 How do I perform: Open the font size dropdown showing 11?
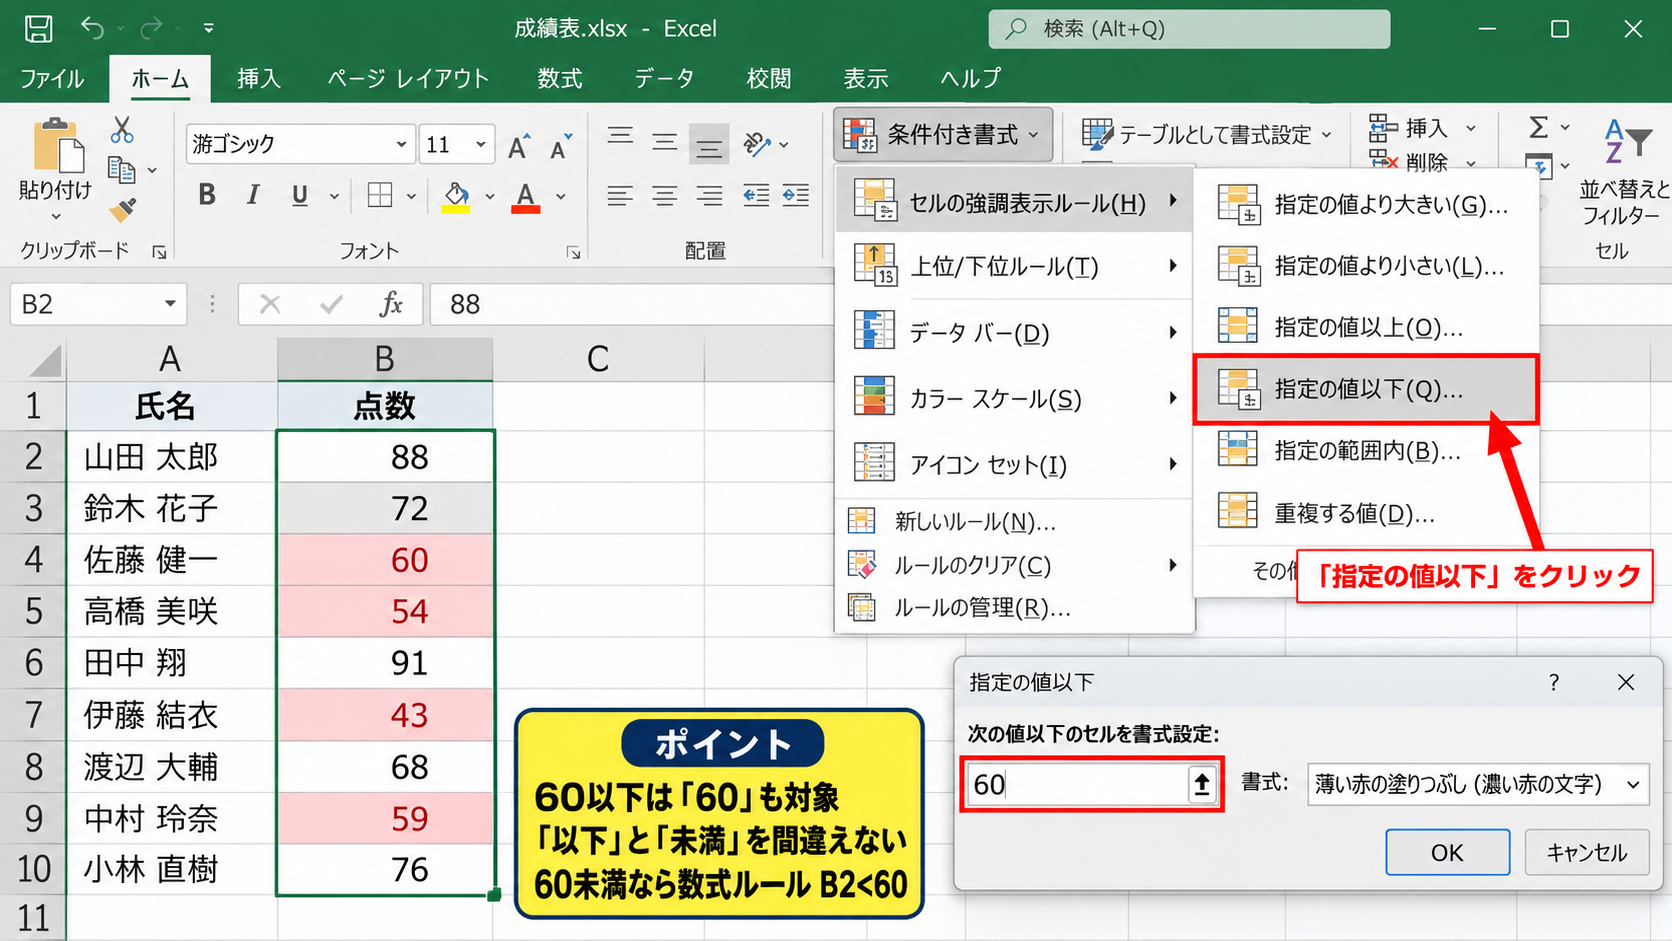point(481,144)
